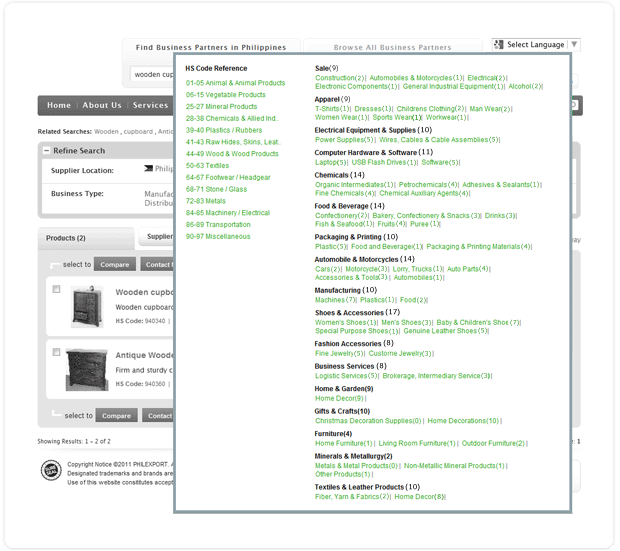Open the Home menu item
This screenshot has height=551, width=620.
[59, 105]
